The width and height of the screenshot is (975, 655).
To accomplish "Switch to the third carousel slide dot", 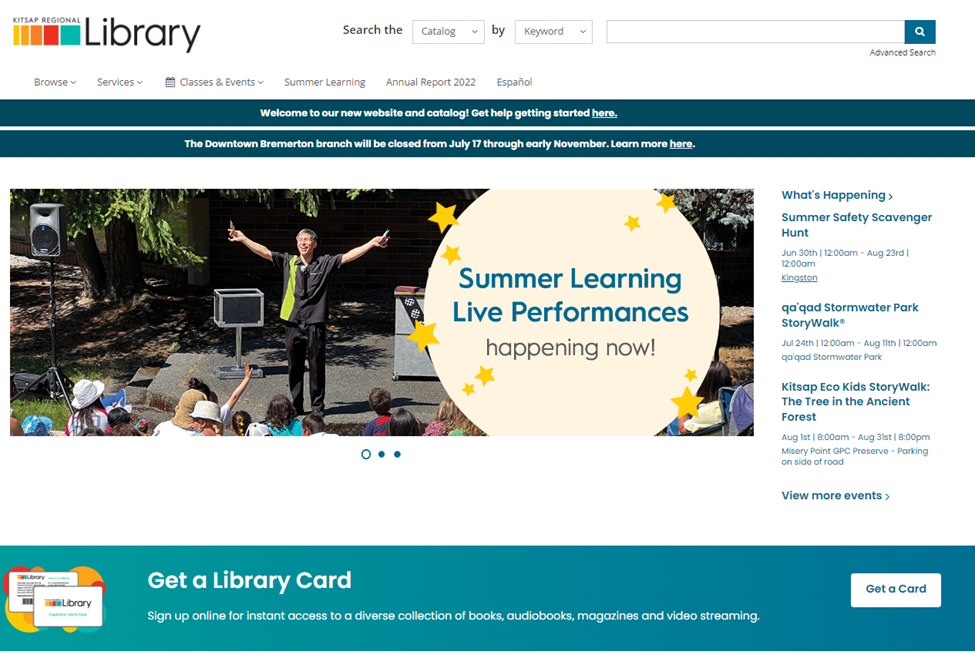I will pos(397,454).
